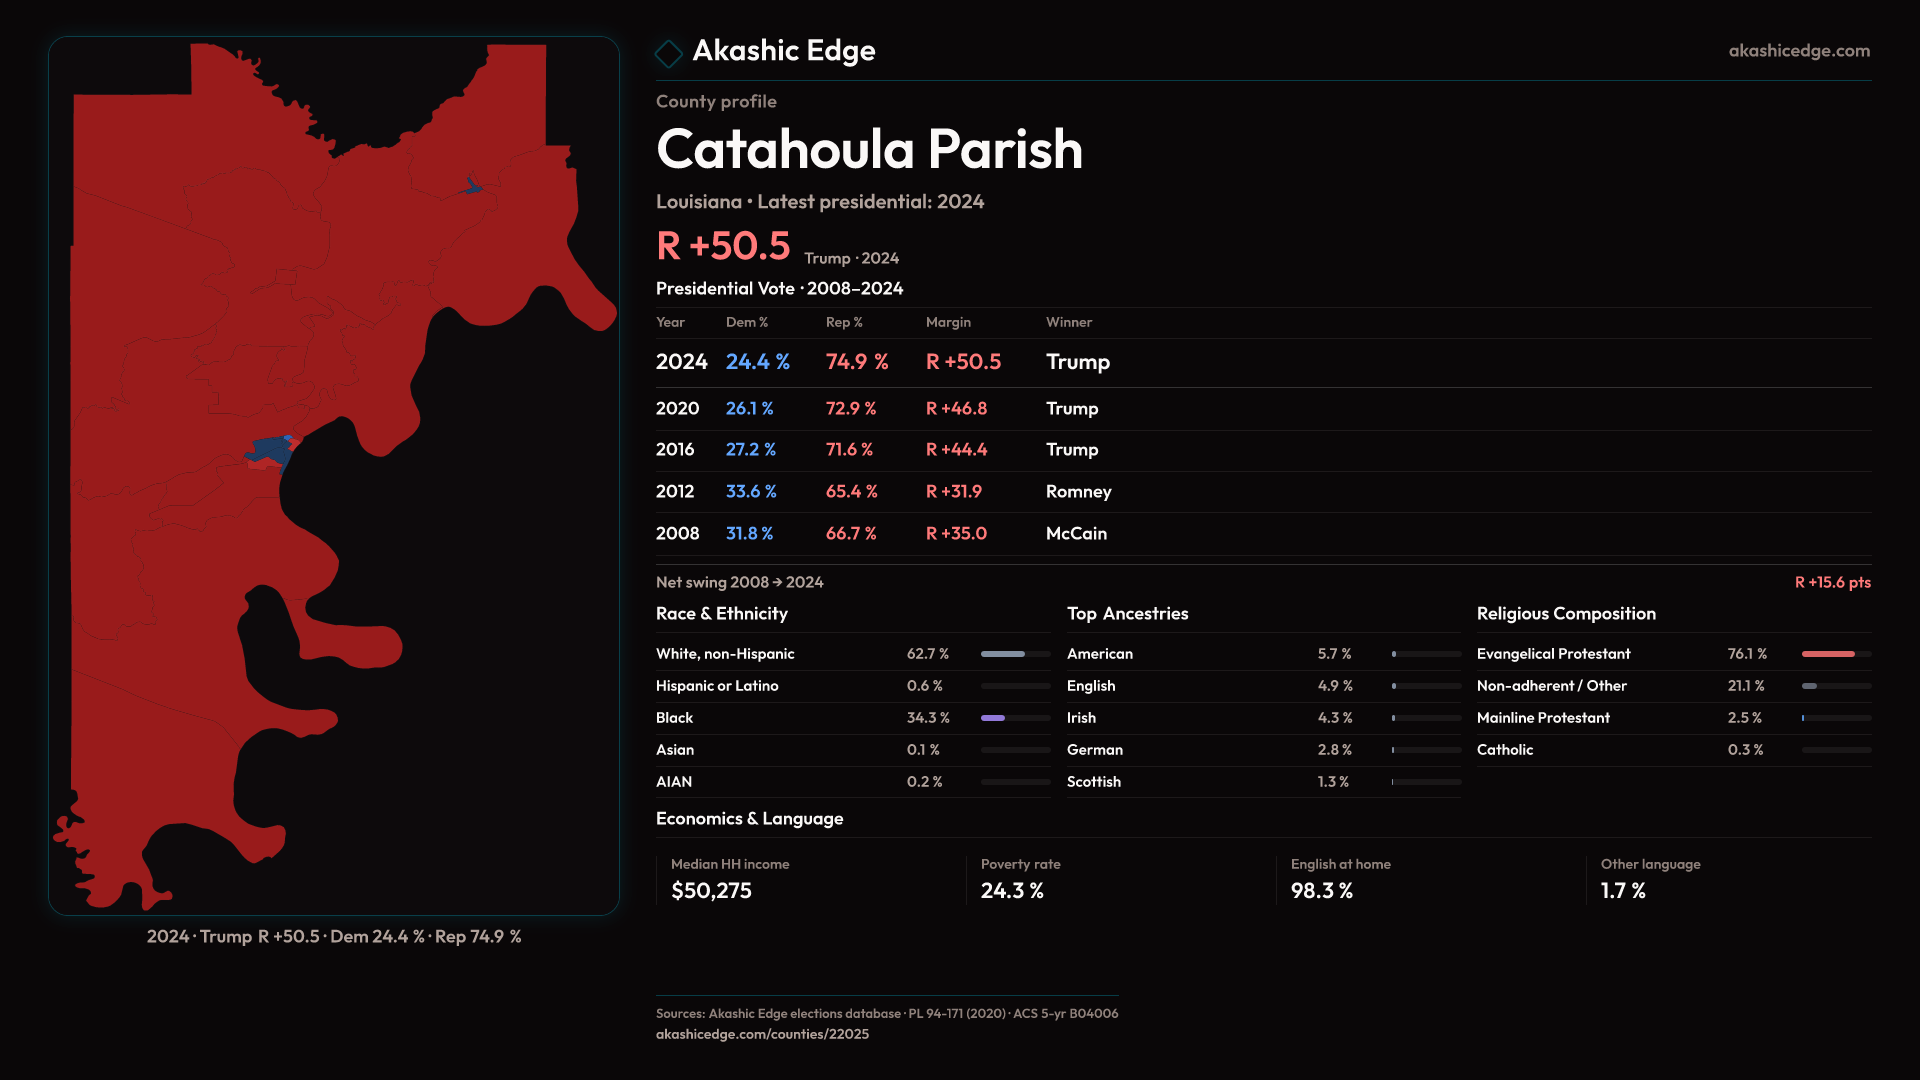Click the Catahoula Parish title heading

pyautogui.click(x=869, y=150)
